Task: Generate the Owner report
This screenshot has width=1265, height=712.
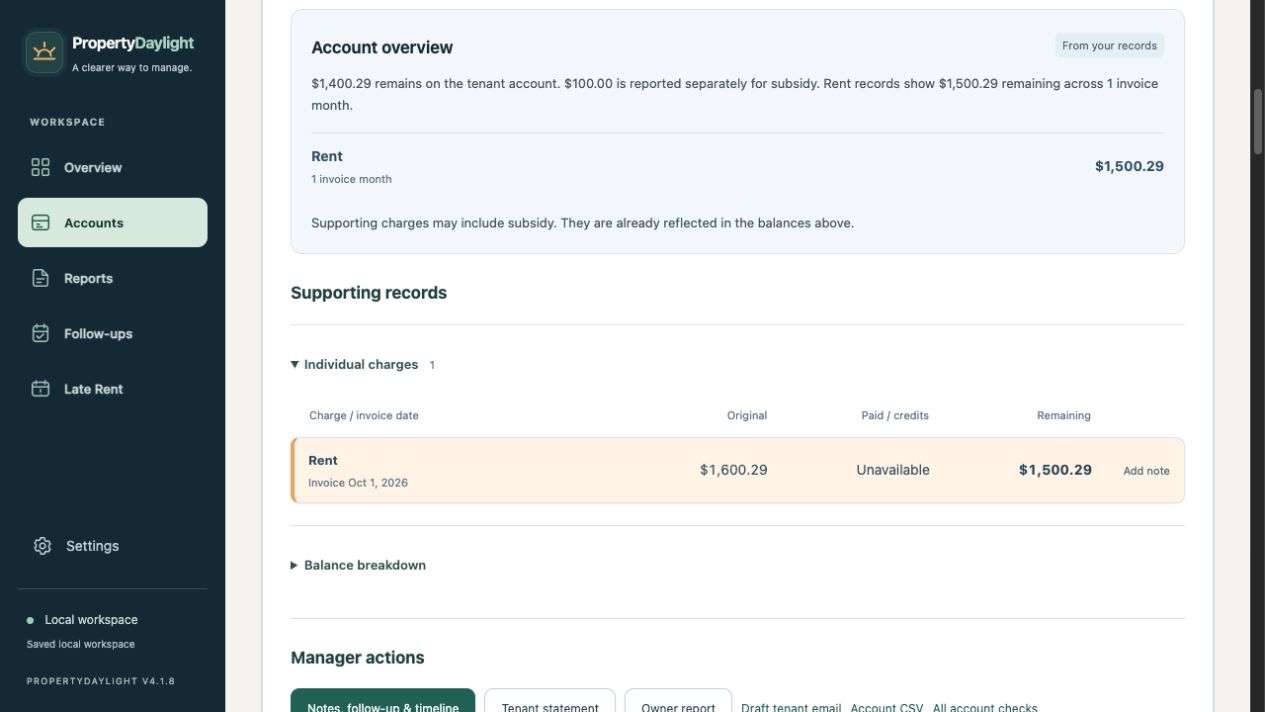Action: coord(678,701)
